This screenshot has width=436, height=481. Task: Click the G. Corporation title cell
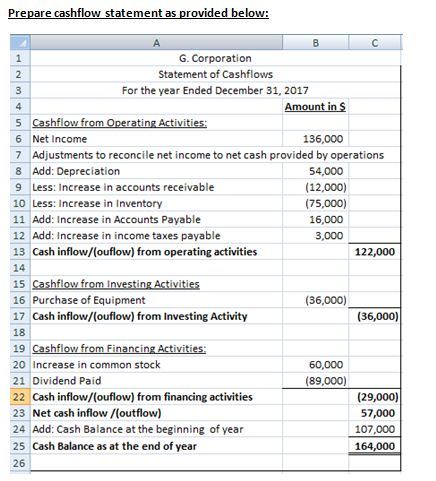click(x=215, y=58)
